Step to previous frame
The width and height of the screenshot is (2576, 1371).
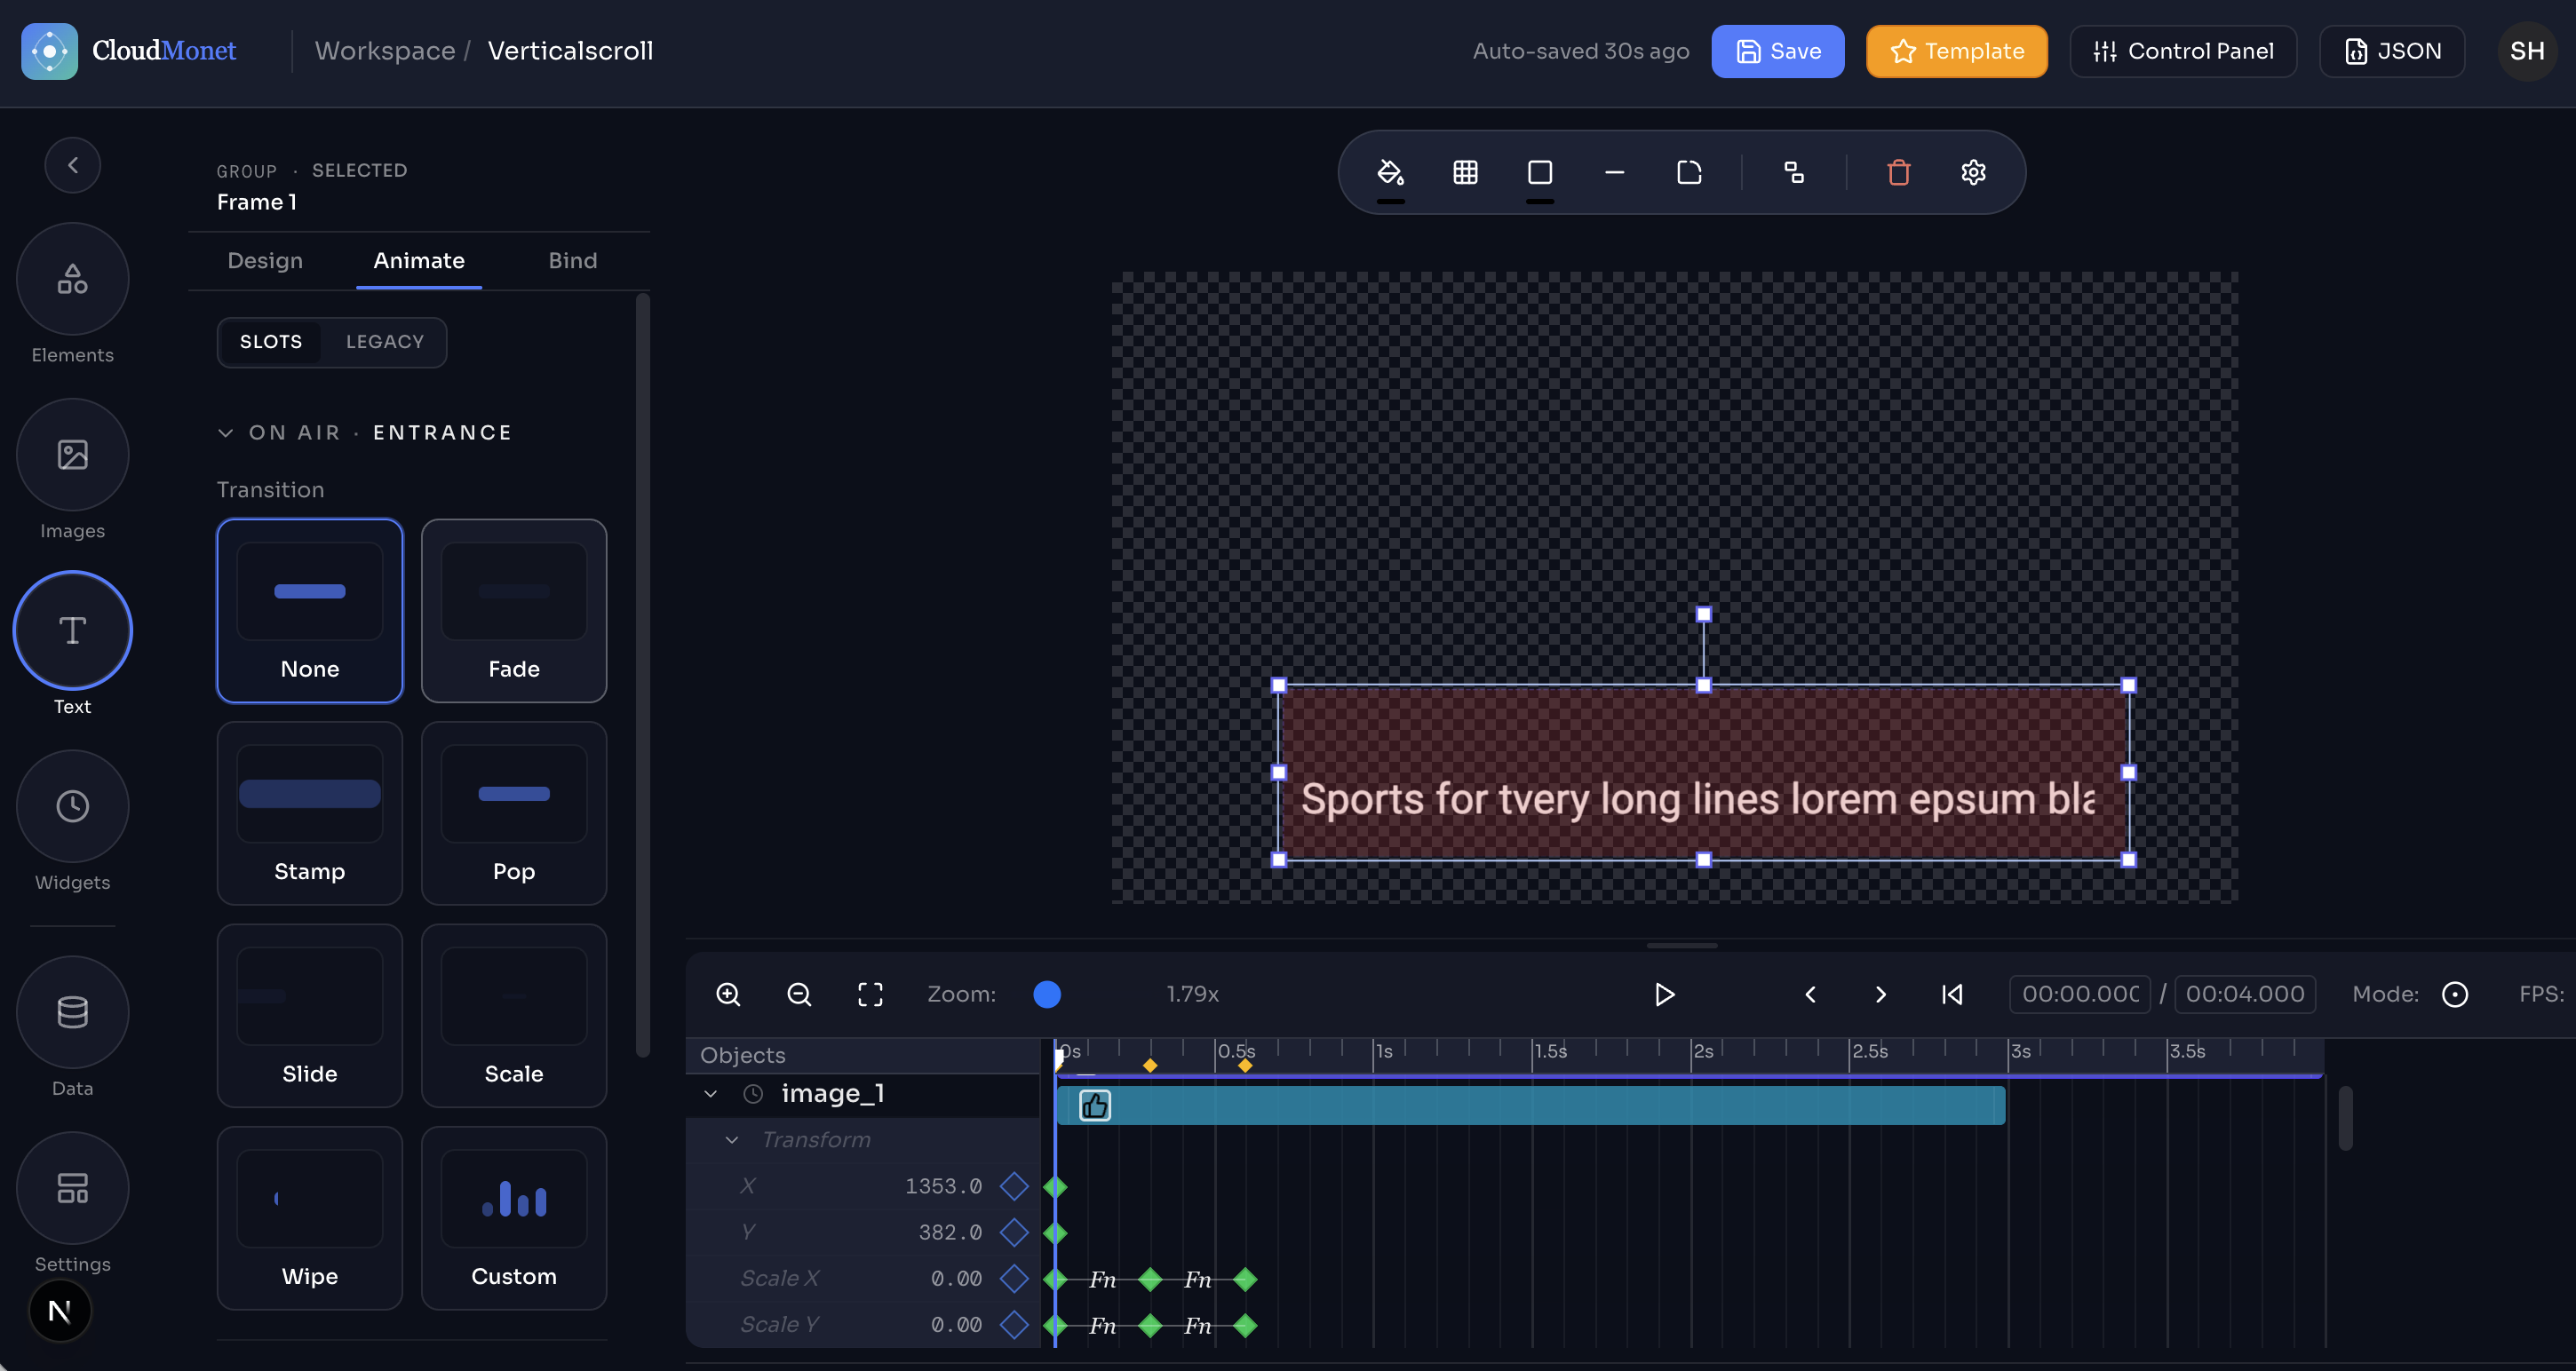click(1810, 994)
